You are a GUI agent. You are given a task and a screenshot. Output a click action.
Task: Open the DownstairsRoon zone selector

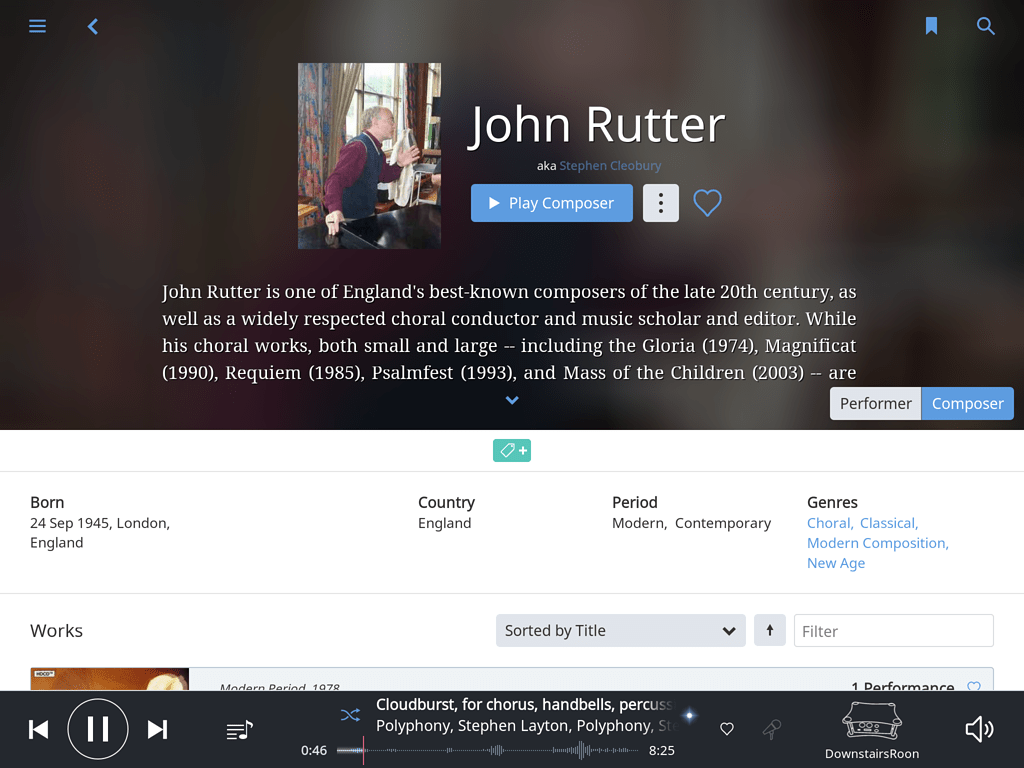[x=871, y=729]
